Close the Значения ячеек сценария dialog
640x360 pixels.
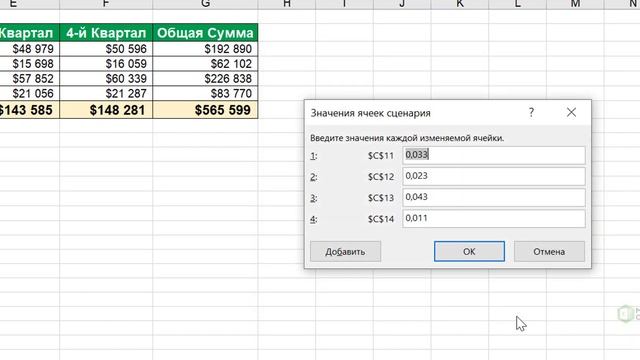point(571,113)
